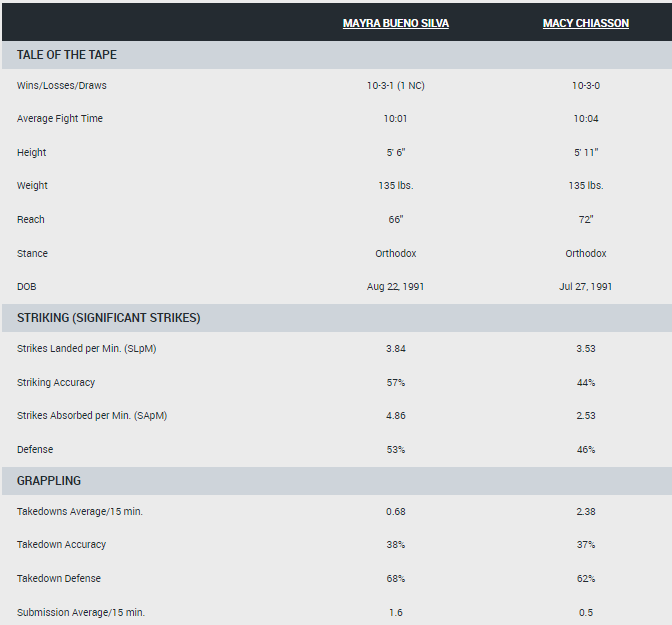Click Mayra Bueno Silva's 66" reach value
This screenshot has height=625, width=672.
tap(395, 220)
